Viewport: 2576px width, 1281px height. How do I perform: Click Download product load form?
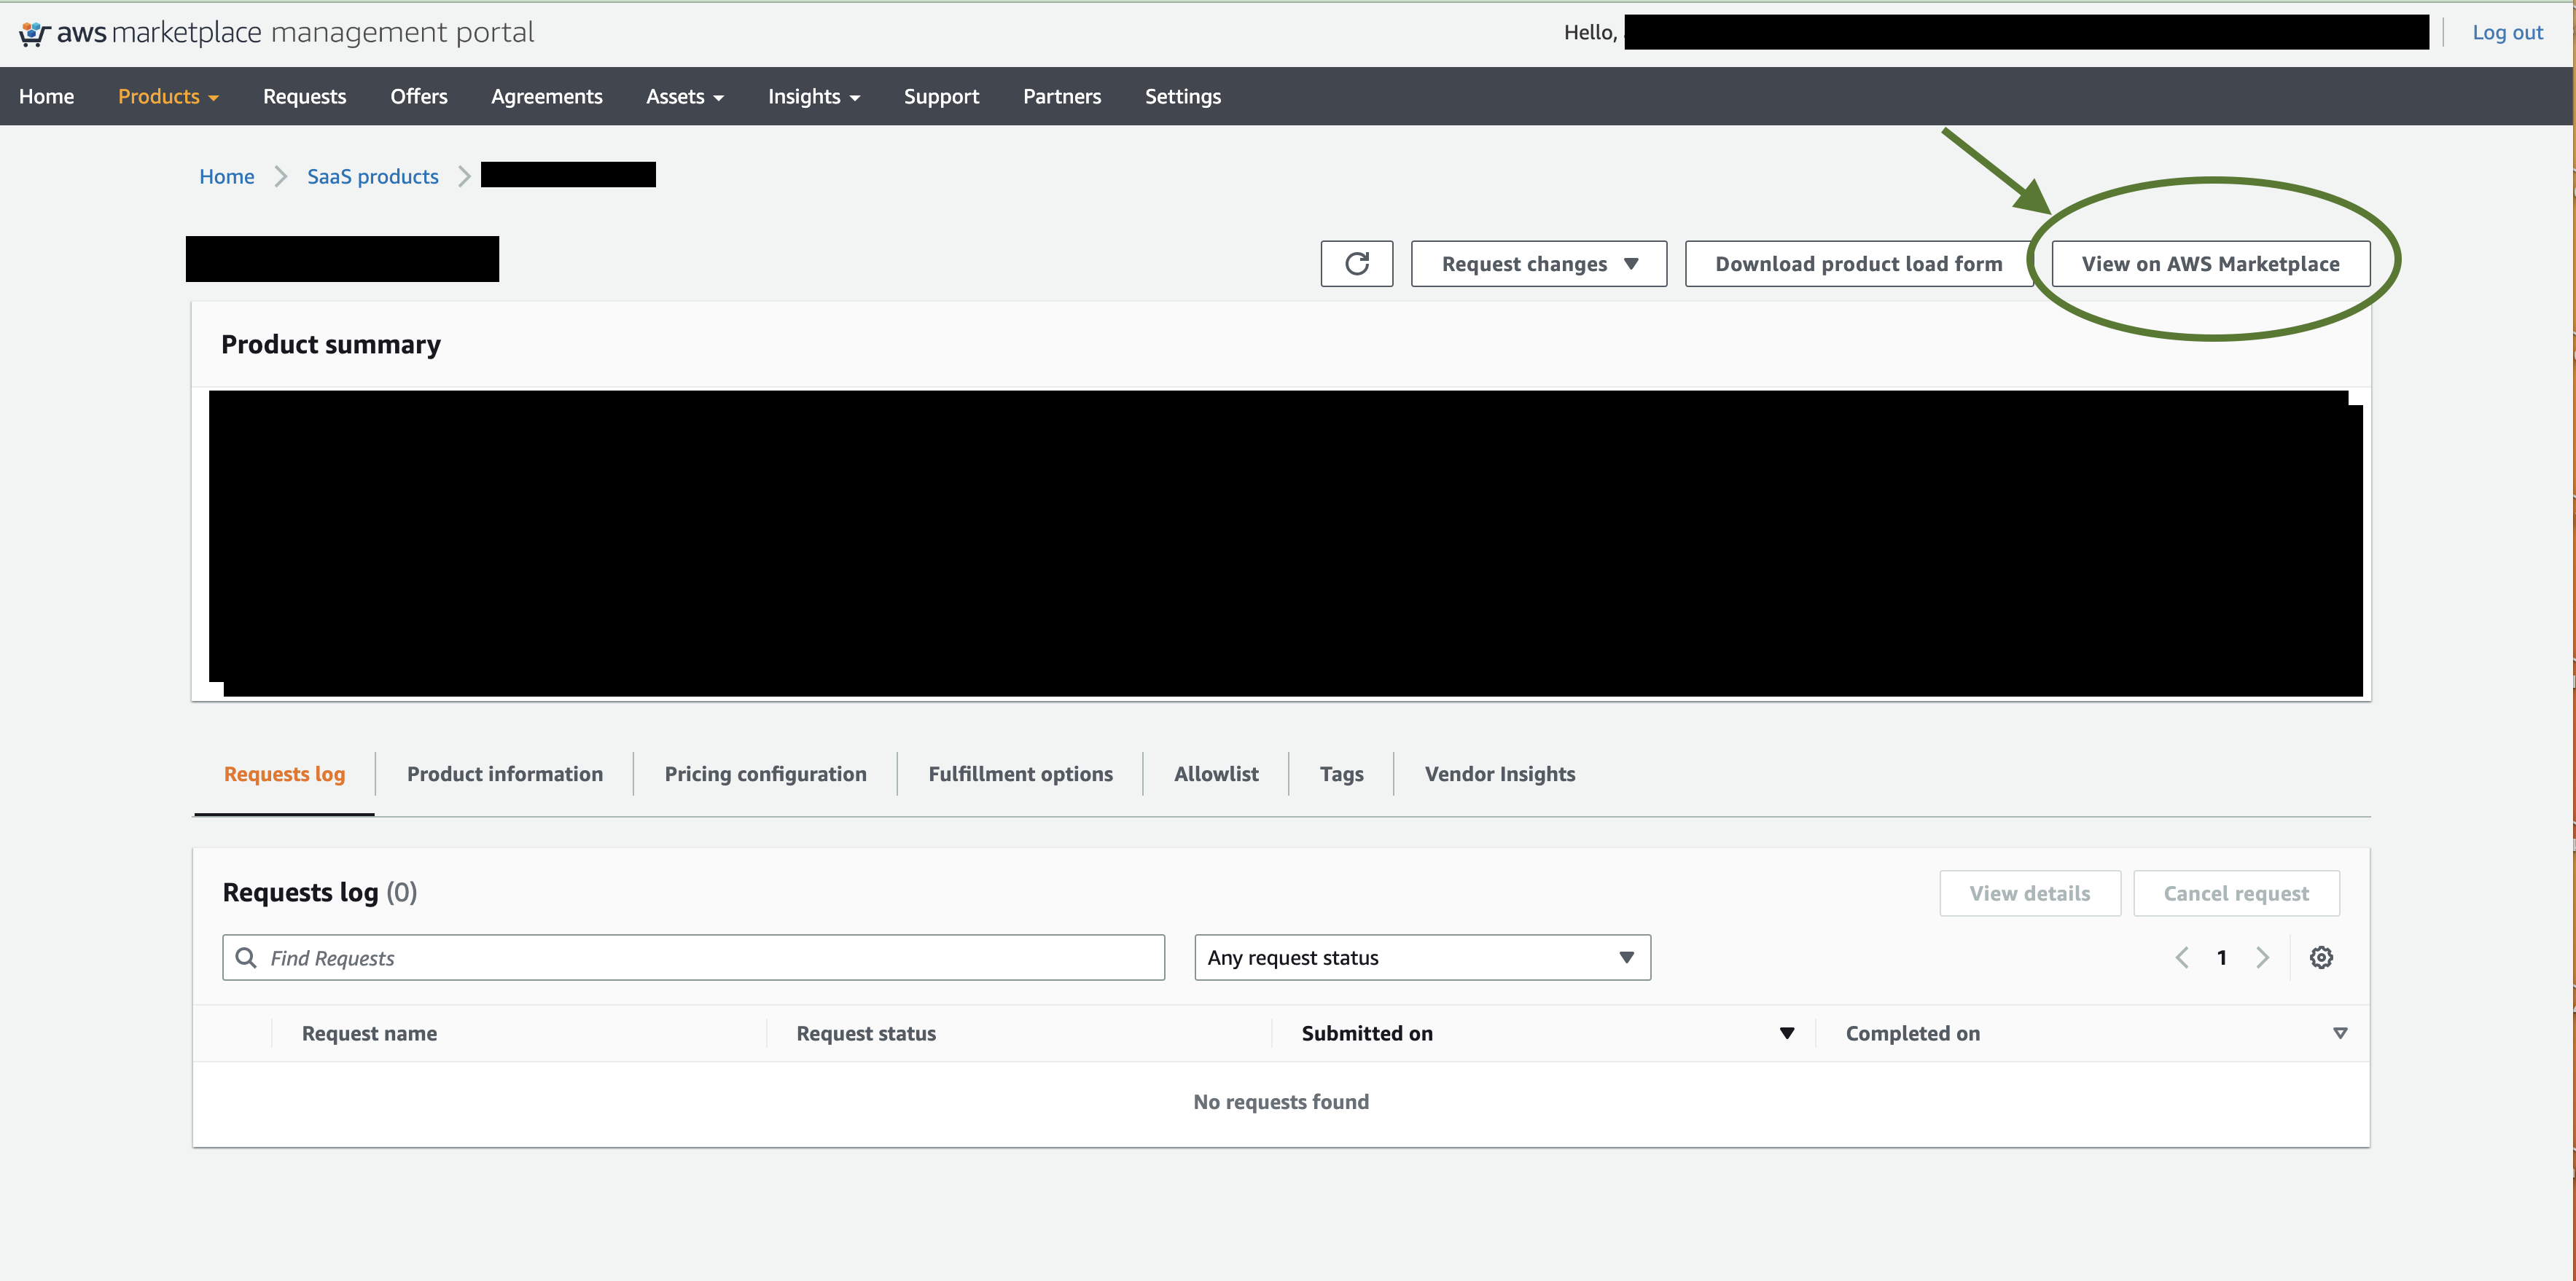point(1858,264)
